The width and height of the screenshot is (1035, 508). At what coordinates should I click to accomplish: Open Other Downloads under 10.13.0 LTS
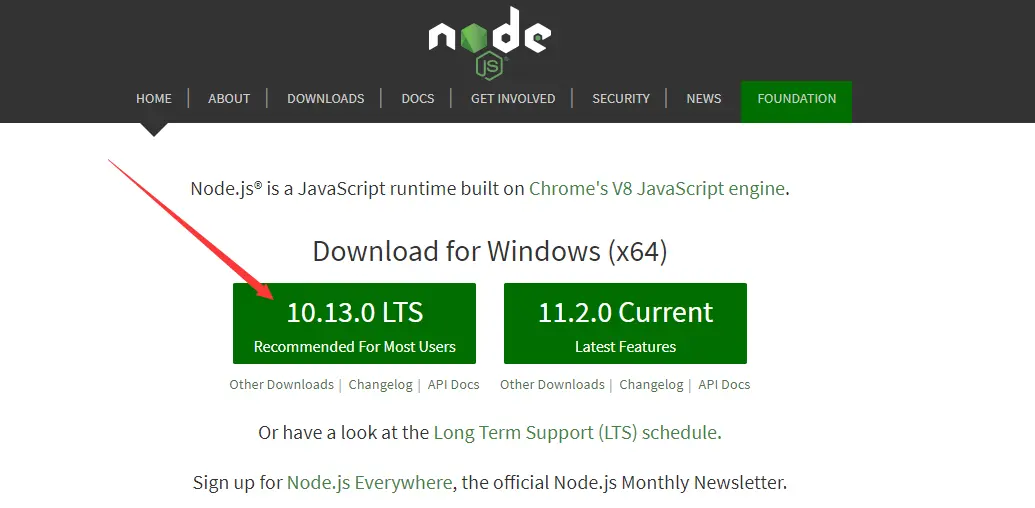click(281, 385)
